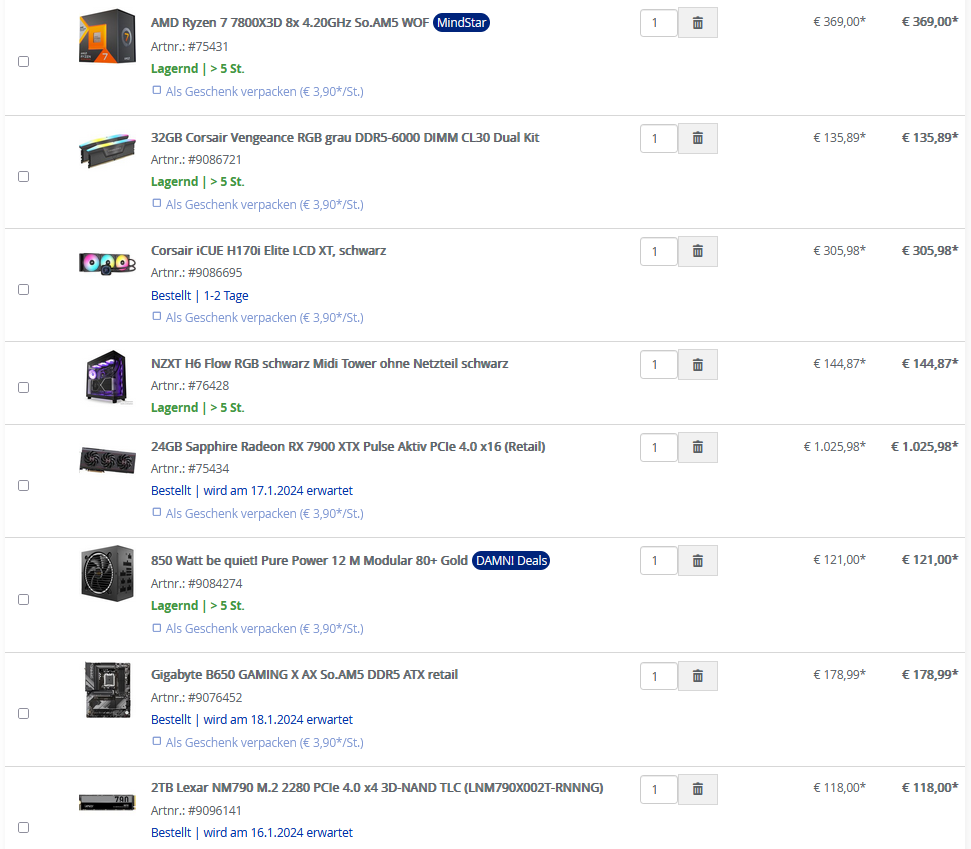The height and width of the screenshot is (849, 971).
Task: Remove Corsair Vengeance RGB RAM via trash icon
Action: [697, 138]
